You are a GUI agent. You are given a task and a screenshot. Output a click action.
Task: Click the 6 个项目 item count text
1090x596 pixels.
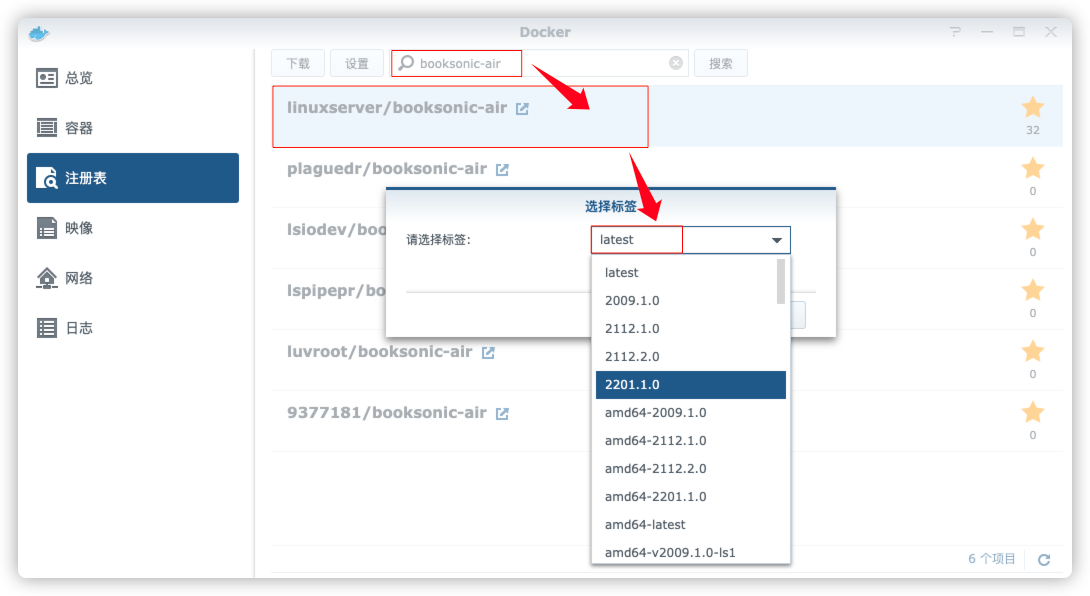click(992, 558)
